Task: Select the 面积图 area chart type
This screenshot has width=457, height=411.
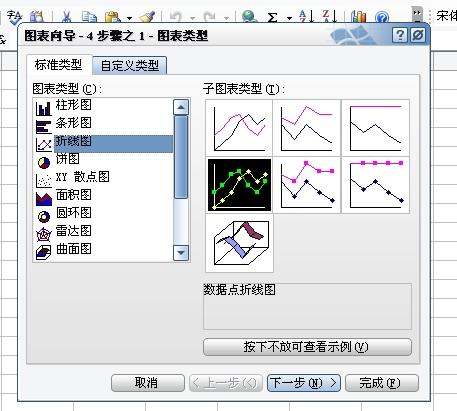Action: (103, 196)
